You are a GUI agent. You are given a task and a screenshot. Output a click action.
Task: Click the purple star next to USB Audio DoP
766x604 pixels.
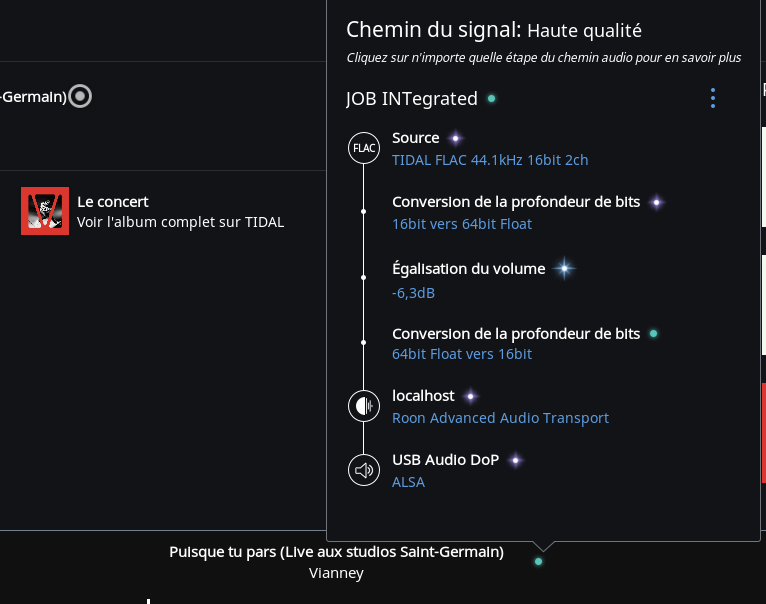coord(515,460)
